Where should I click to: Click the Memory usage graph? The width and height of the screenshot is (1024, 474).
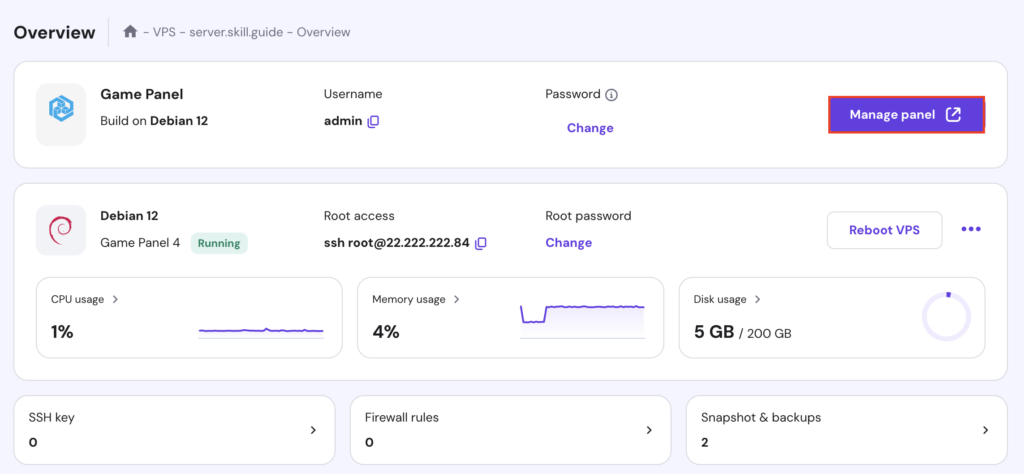tap(582, 315)
